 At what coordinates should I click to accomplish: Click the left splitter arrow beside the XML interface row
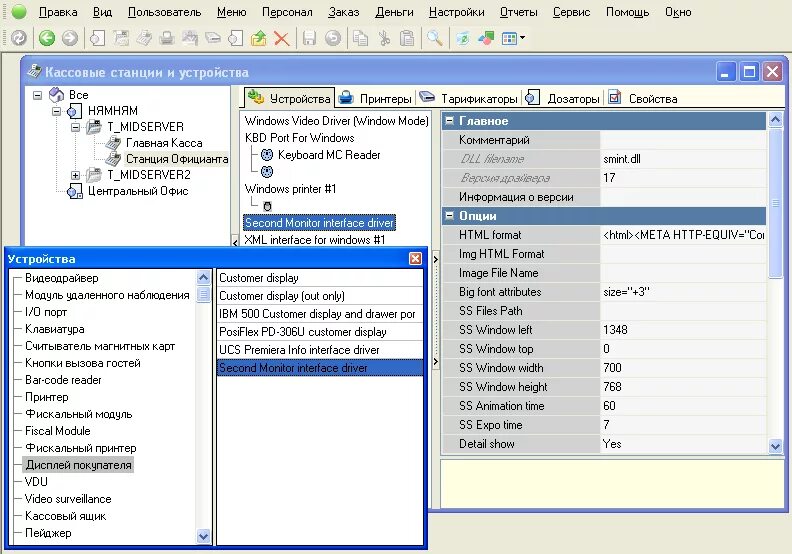[x=235, y=243]
